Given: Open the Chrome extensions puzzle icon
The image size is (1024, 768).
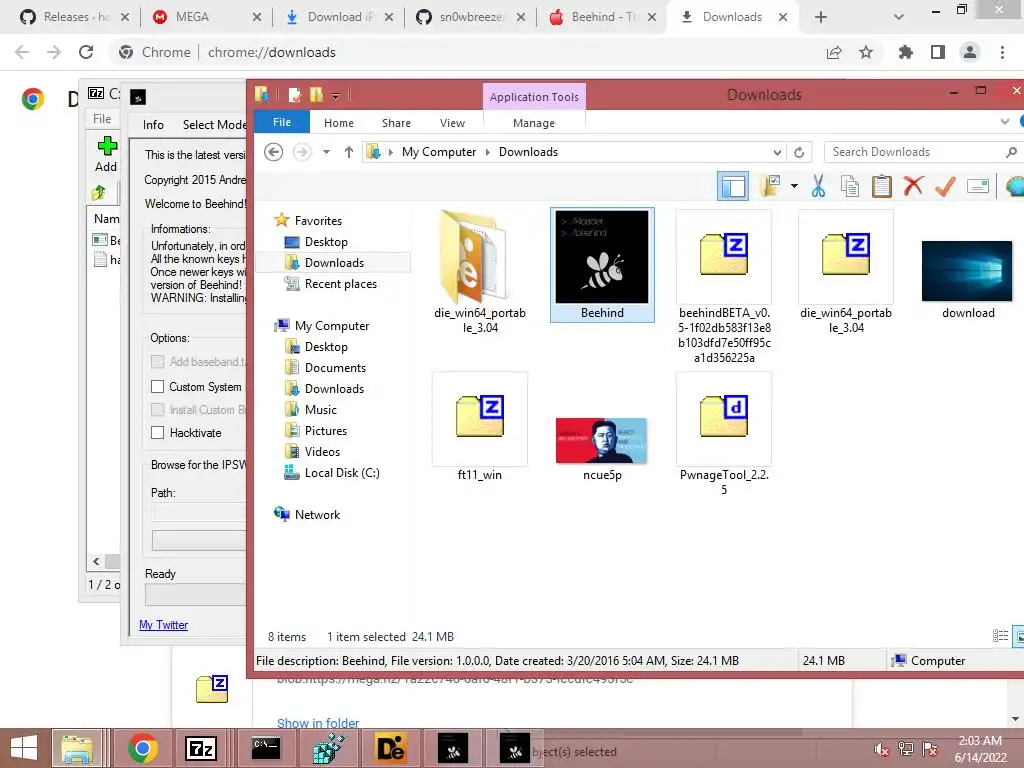Looking at the screenshot, I should pos(906,52).
